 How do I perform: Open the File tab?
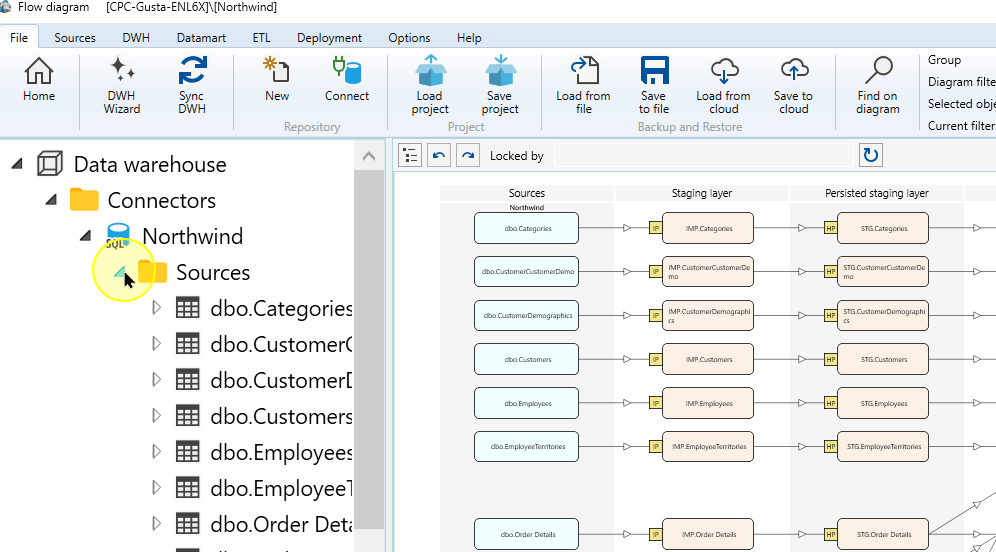(19, 37)
